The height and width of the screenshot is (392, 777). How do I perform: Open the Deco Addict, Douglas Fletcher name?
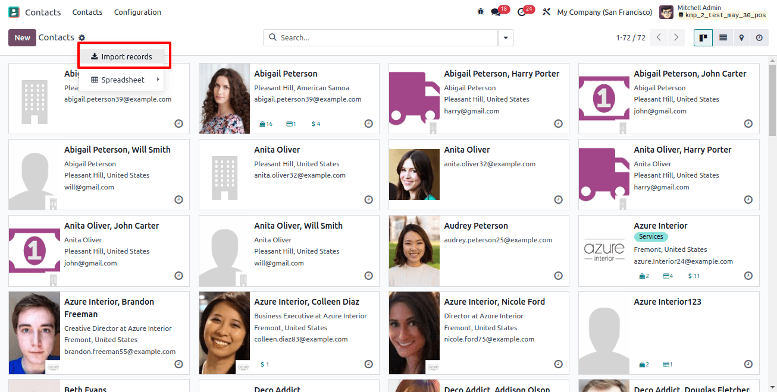pyautogui.click(x=691, y=389)
